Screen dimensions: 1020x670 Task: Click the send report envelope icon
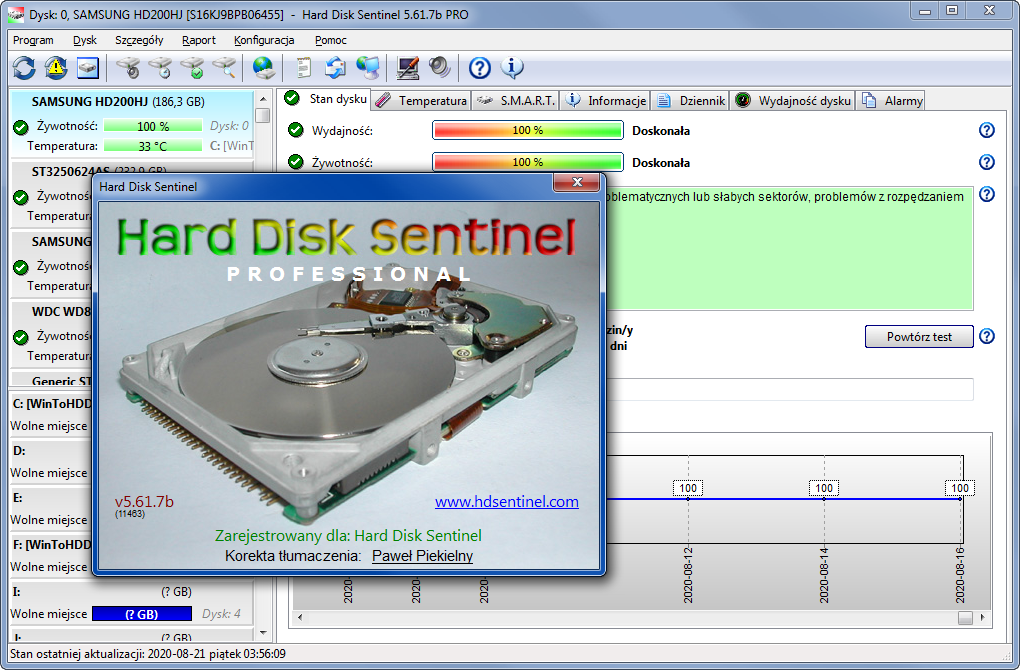[336, 68]
